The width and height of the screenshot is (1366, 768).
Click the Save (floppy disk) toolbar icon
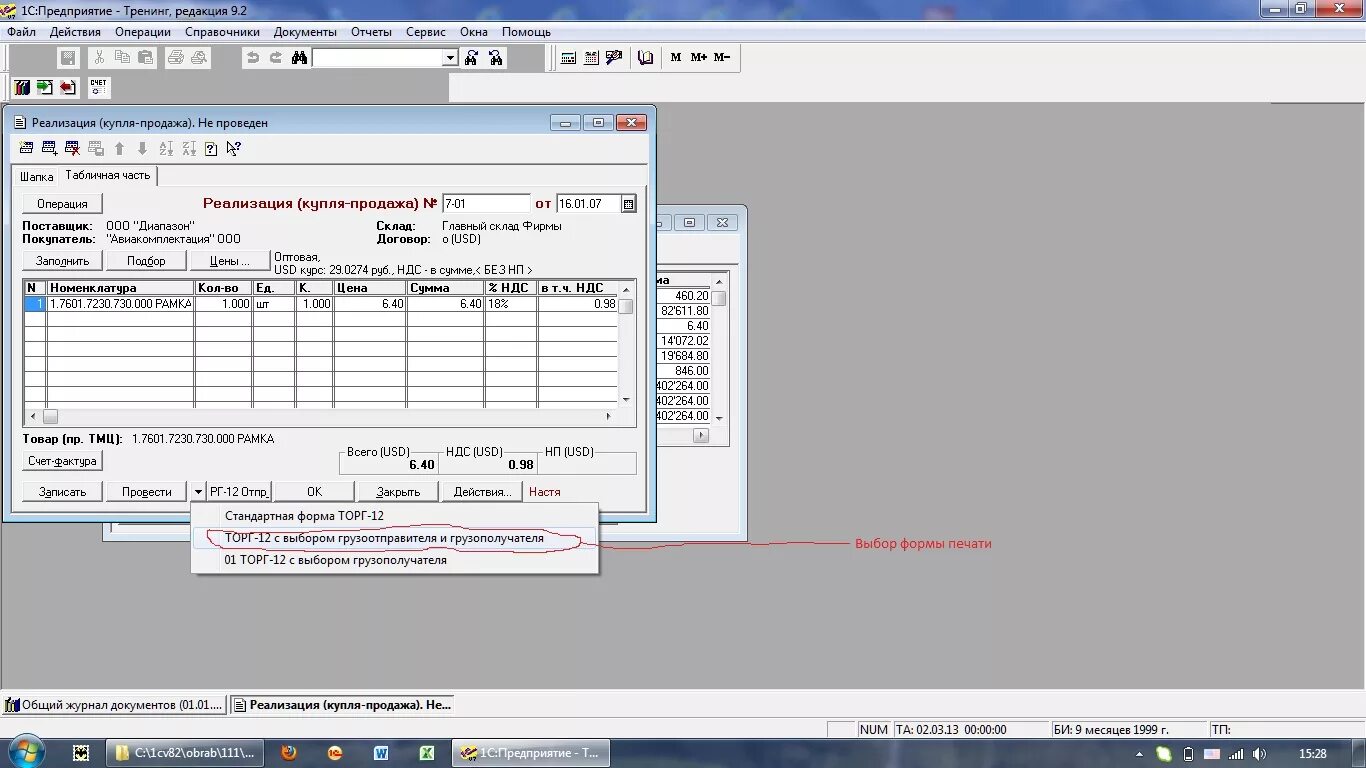point(68,58)
